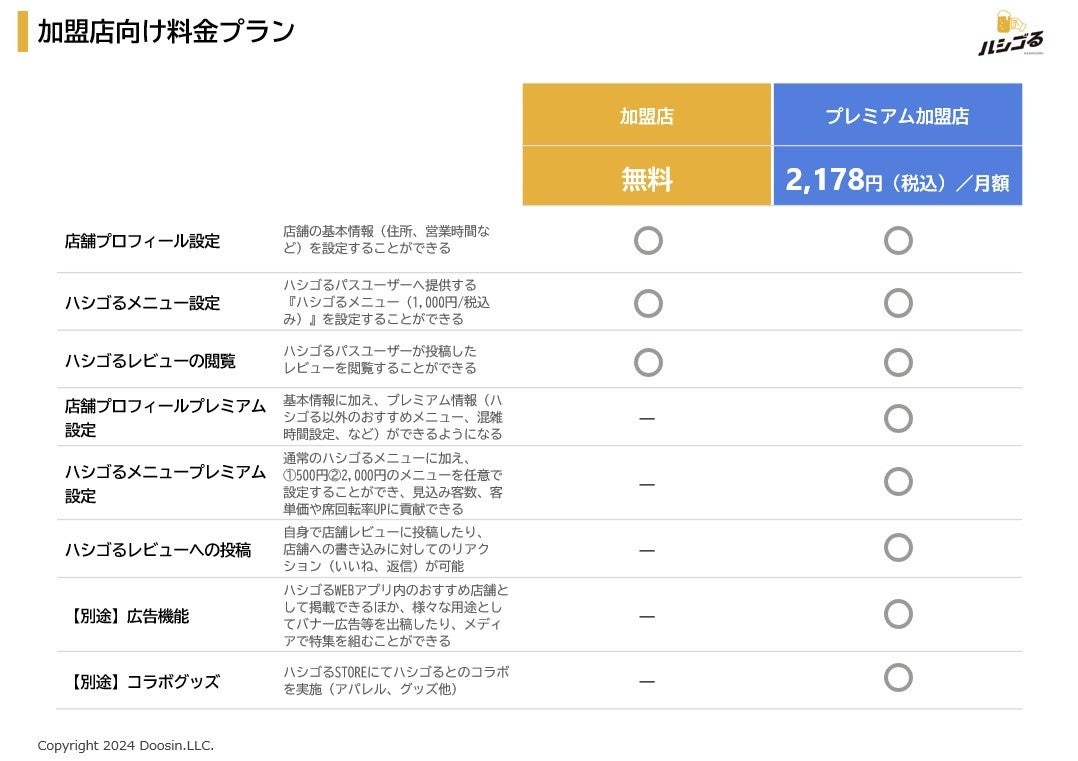This screenshot has height=761, width=1078.
Task: Click the プレミアム加盟店 circle for 店舗プロフィール設定
Action: (898, 241)
